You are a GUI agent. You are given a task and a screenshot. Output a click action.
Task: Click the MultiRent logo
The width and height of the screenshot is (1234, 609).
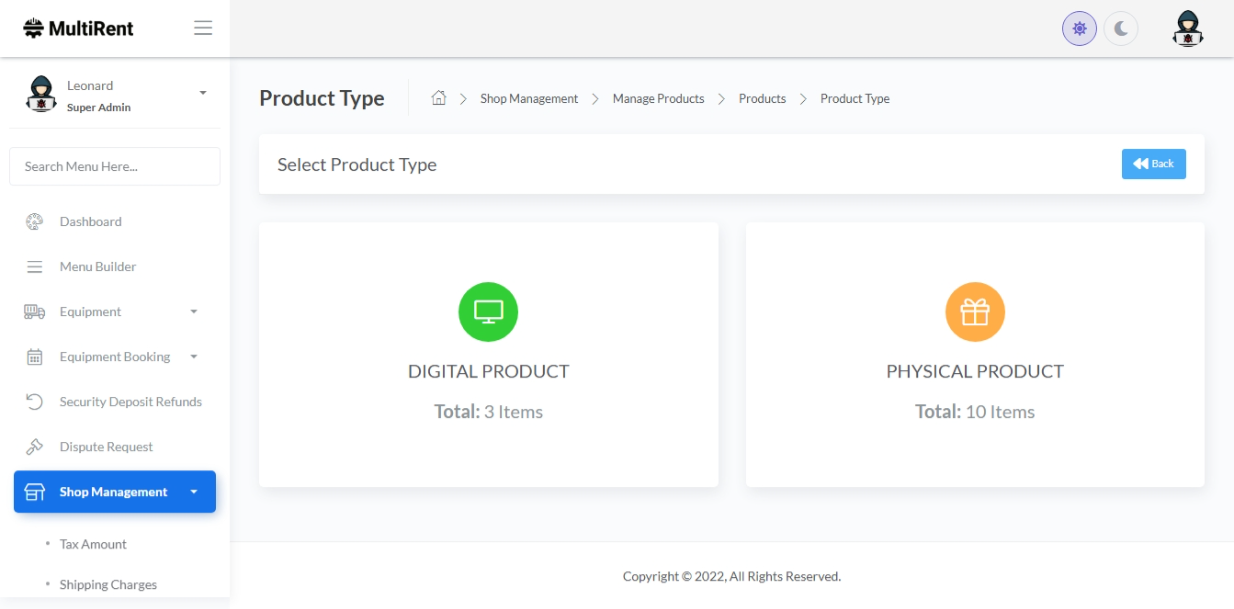pos(79,28)
